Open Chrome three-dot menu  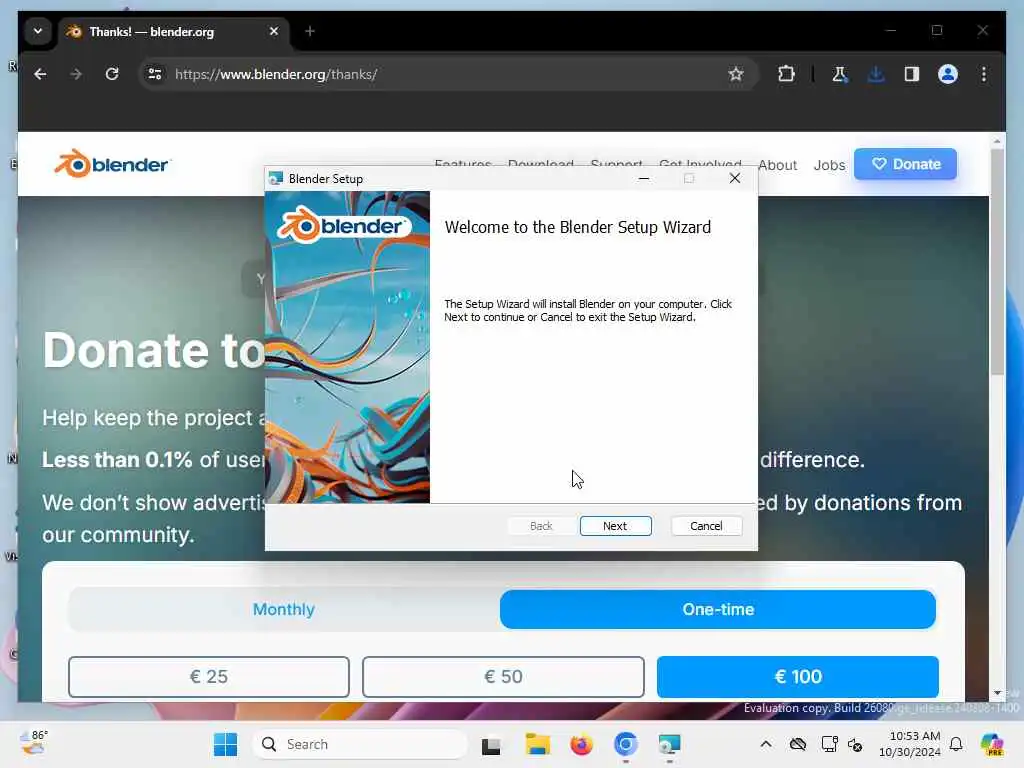pyautogui.click(x=984, y=74)
